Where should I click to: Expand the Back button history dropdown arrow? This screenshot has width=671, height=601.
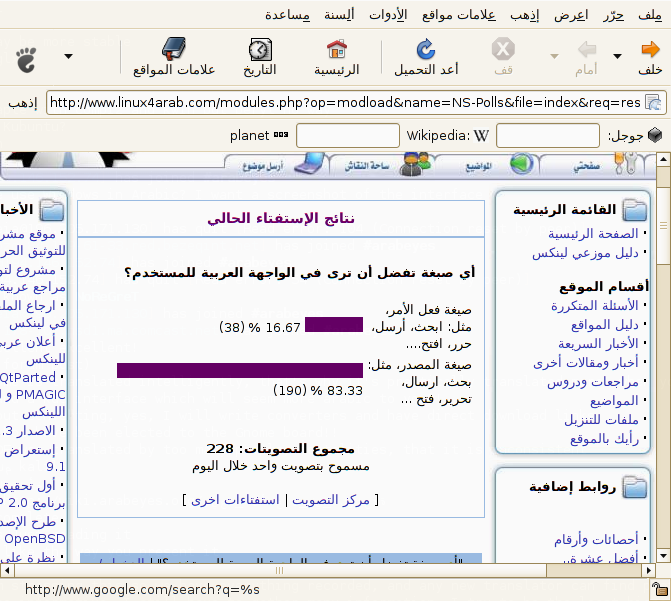click(x=618, y=57)
